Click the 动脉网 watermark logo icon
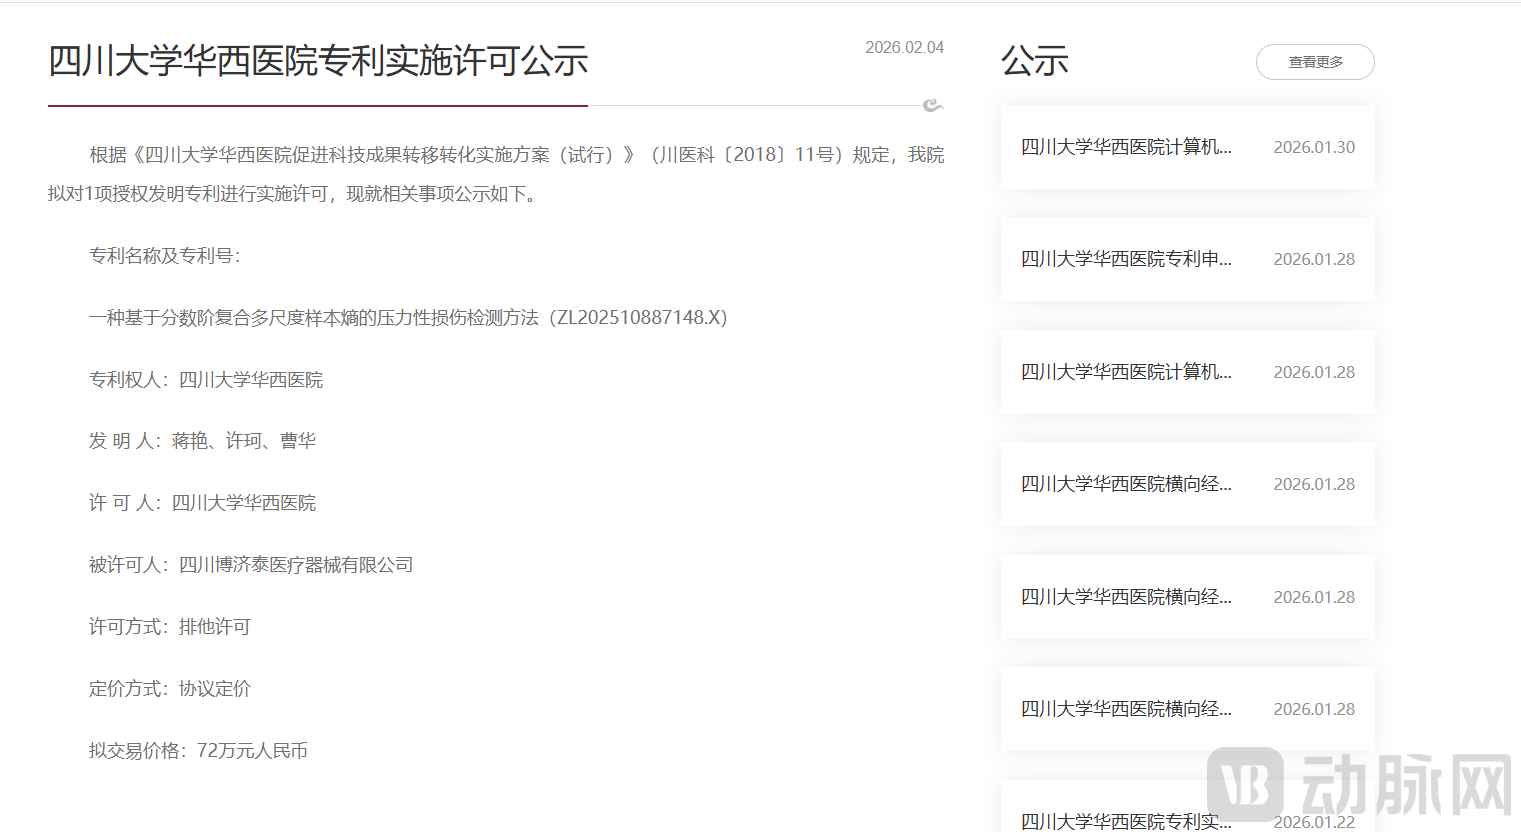1521x832 pixels. point(1245,785)
